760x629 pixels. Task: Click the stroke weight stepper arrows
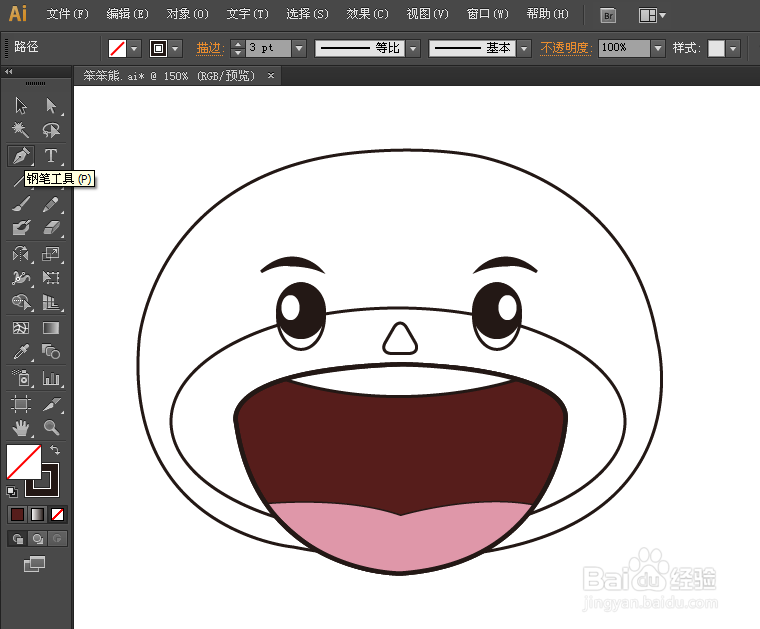coord(238,48)
